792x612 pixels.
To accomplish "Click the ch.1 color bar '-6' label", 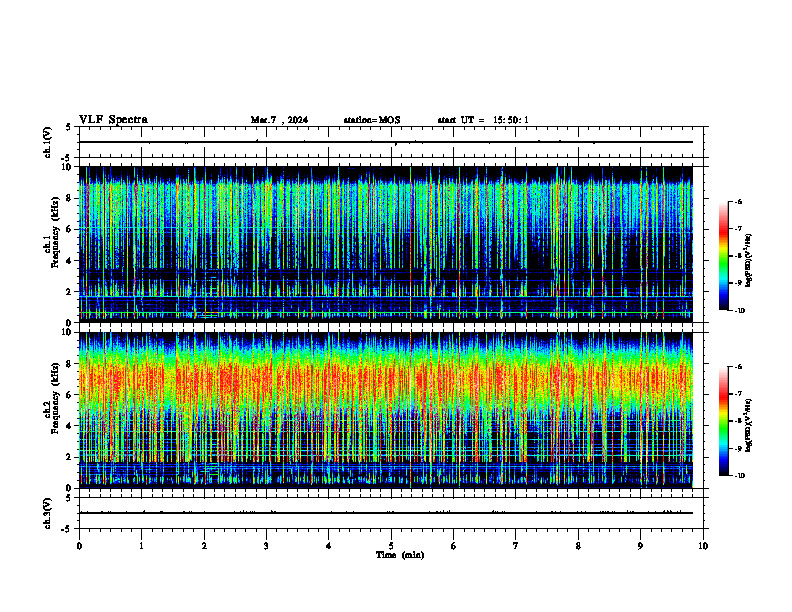I will click(738, 201).
